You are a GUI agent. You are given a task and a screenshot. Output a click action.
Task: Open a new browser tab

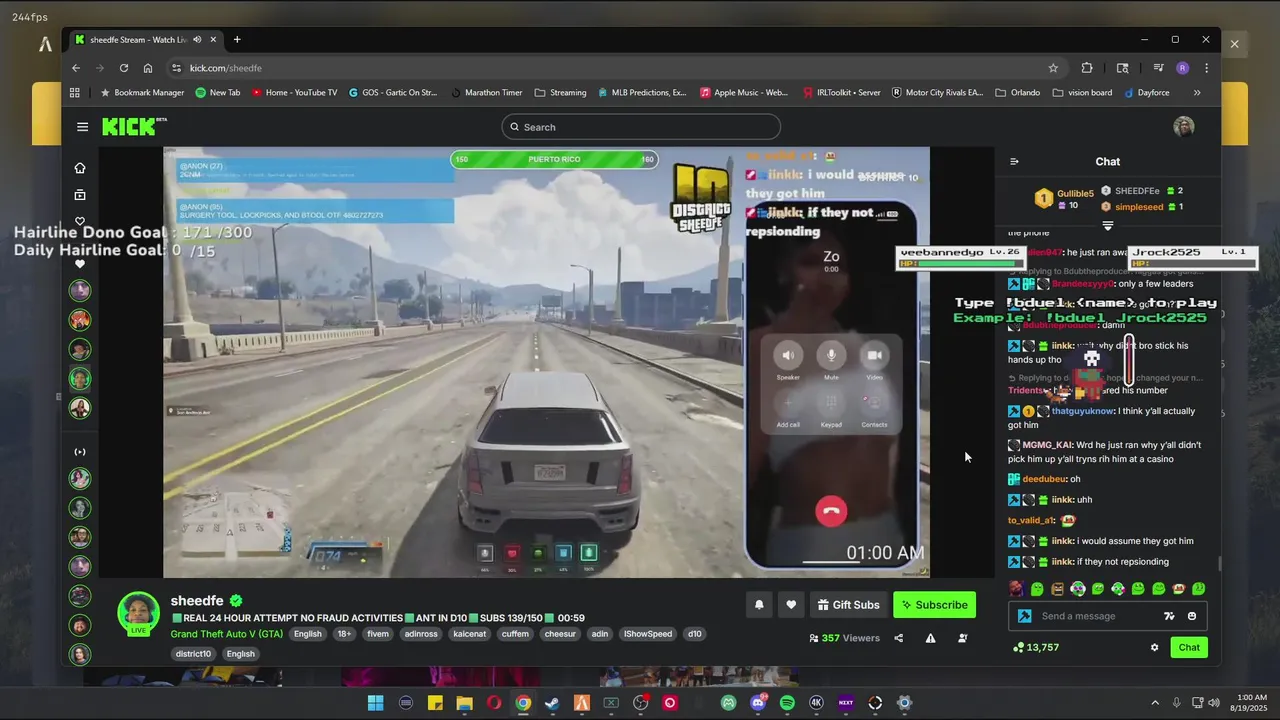(x=237, y=40)
